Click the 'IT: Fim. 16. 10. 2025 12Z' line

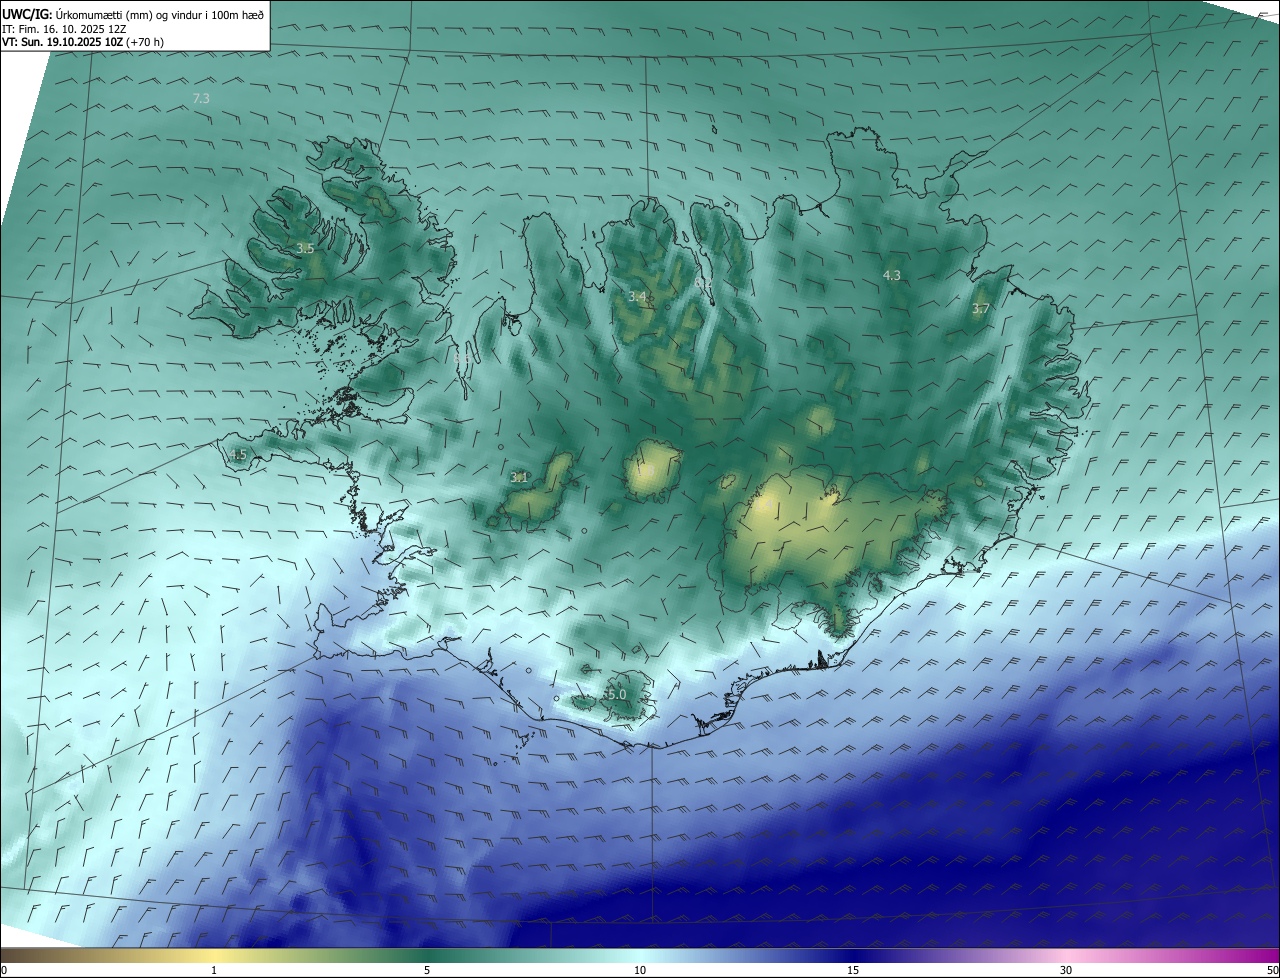[x=66, y=28]
